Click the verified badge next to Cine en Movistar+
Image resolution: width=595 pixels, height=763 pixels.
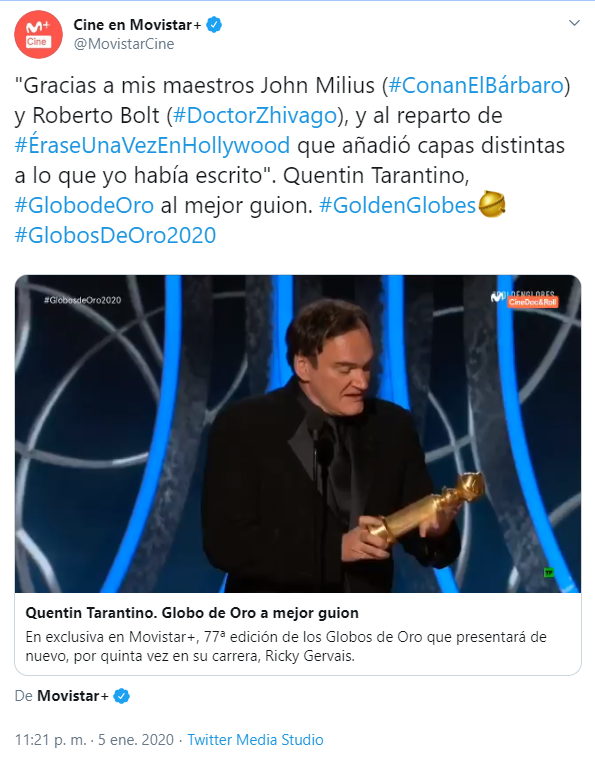[214, 25]
